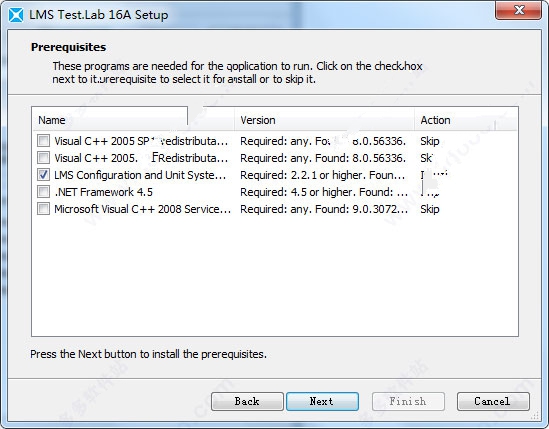This screenshot has height=429, width=549.
Task: Toggle Visual C++ 2005 SP1 Redistributable checkbox
Action: tap(43, 141)
